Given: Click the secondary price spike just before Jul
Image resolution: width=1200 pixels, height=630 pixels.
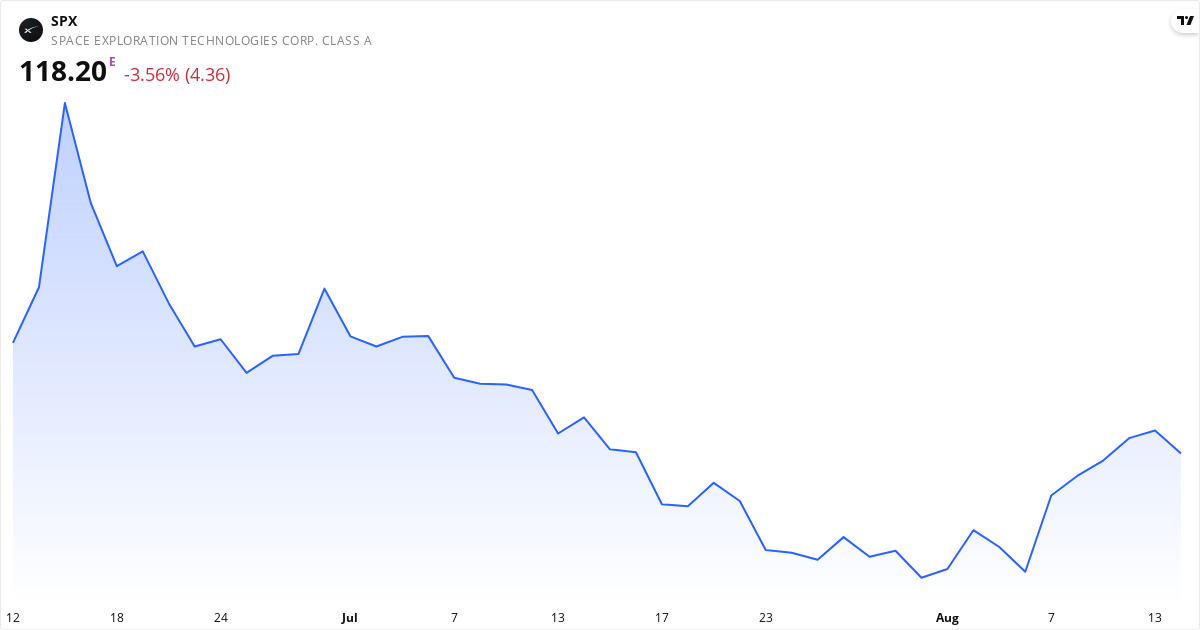Looking at the screenshot, I should (324, 288).
